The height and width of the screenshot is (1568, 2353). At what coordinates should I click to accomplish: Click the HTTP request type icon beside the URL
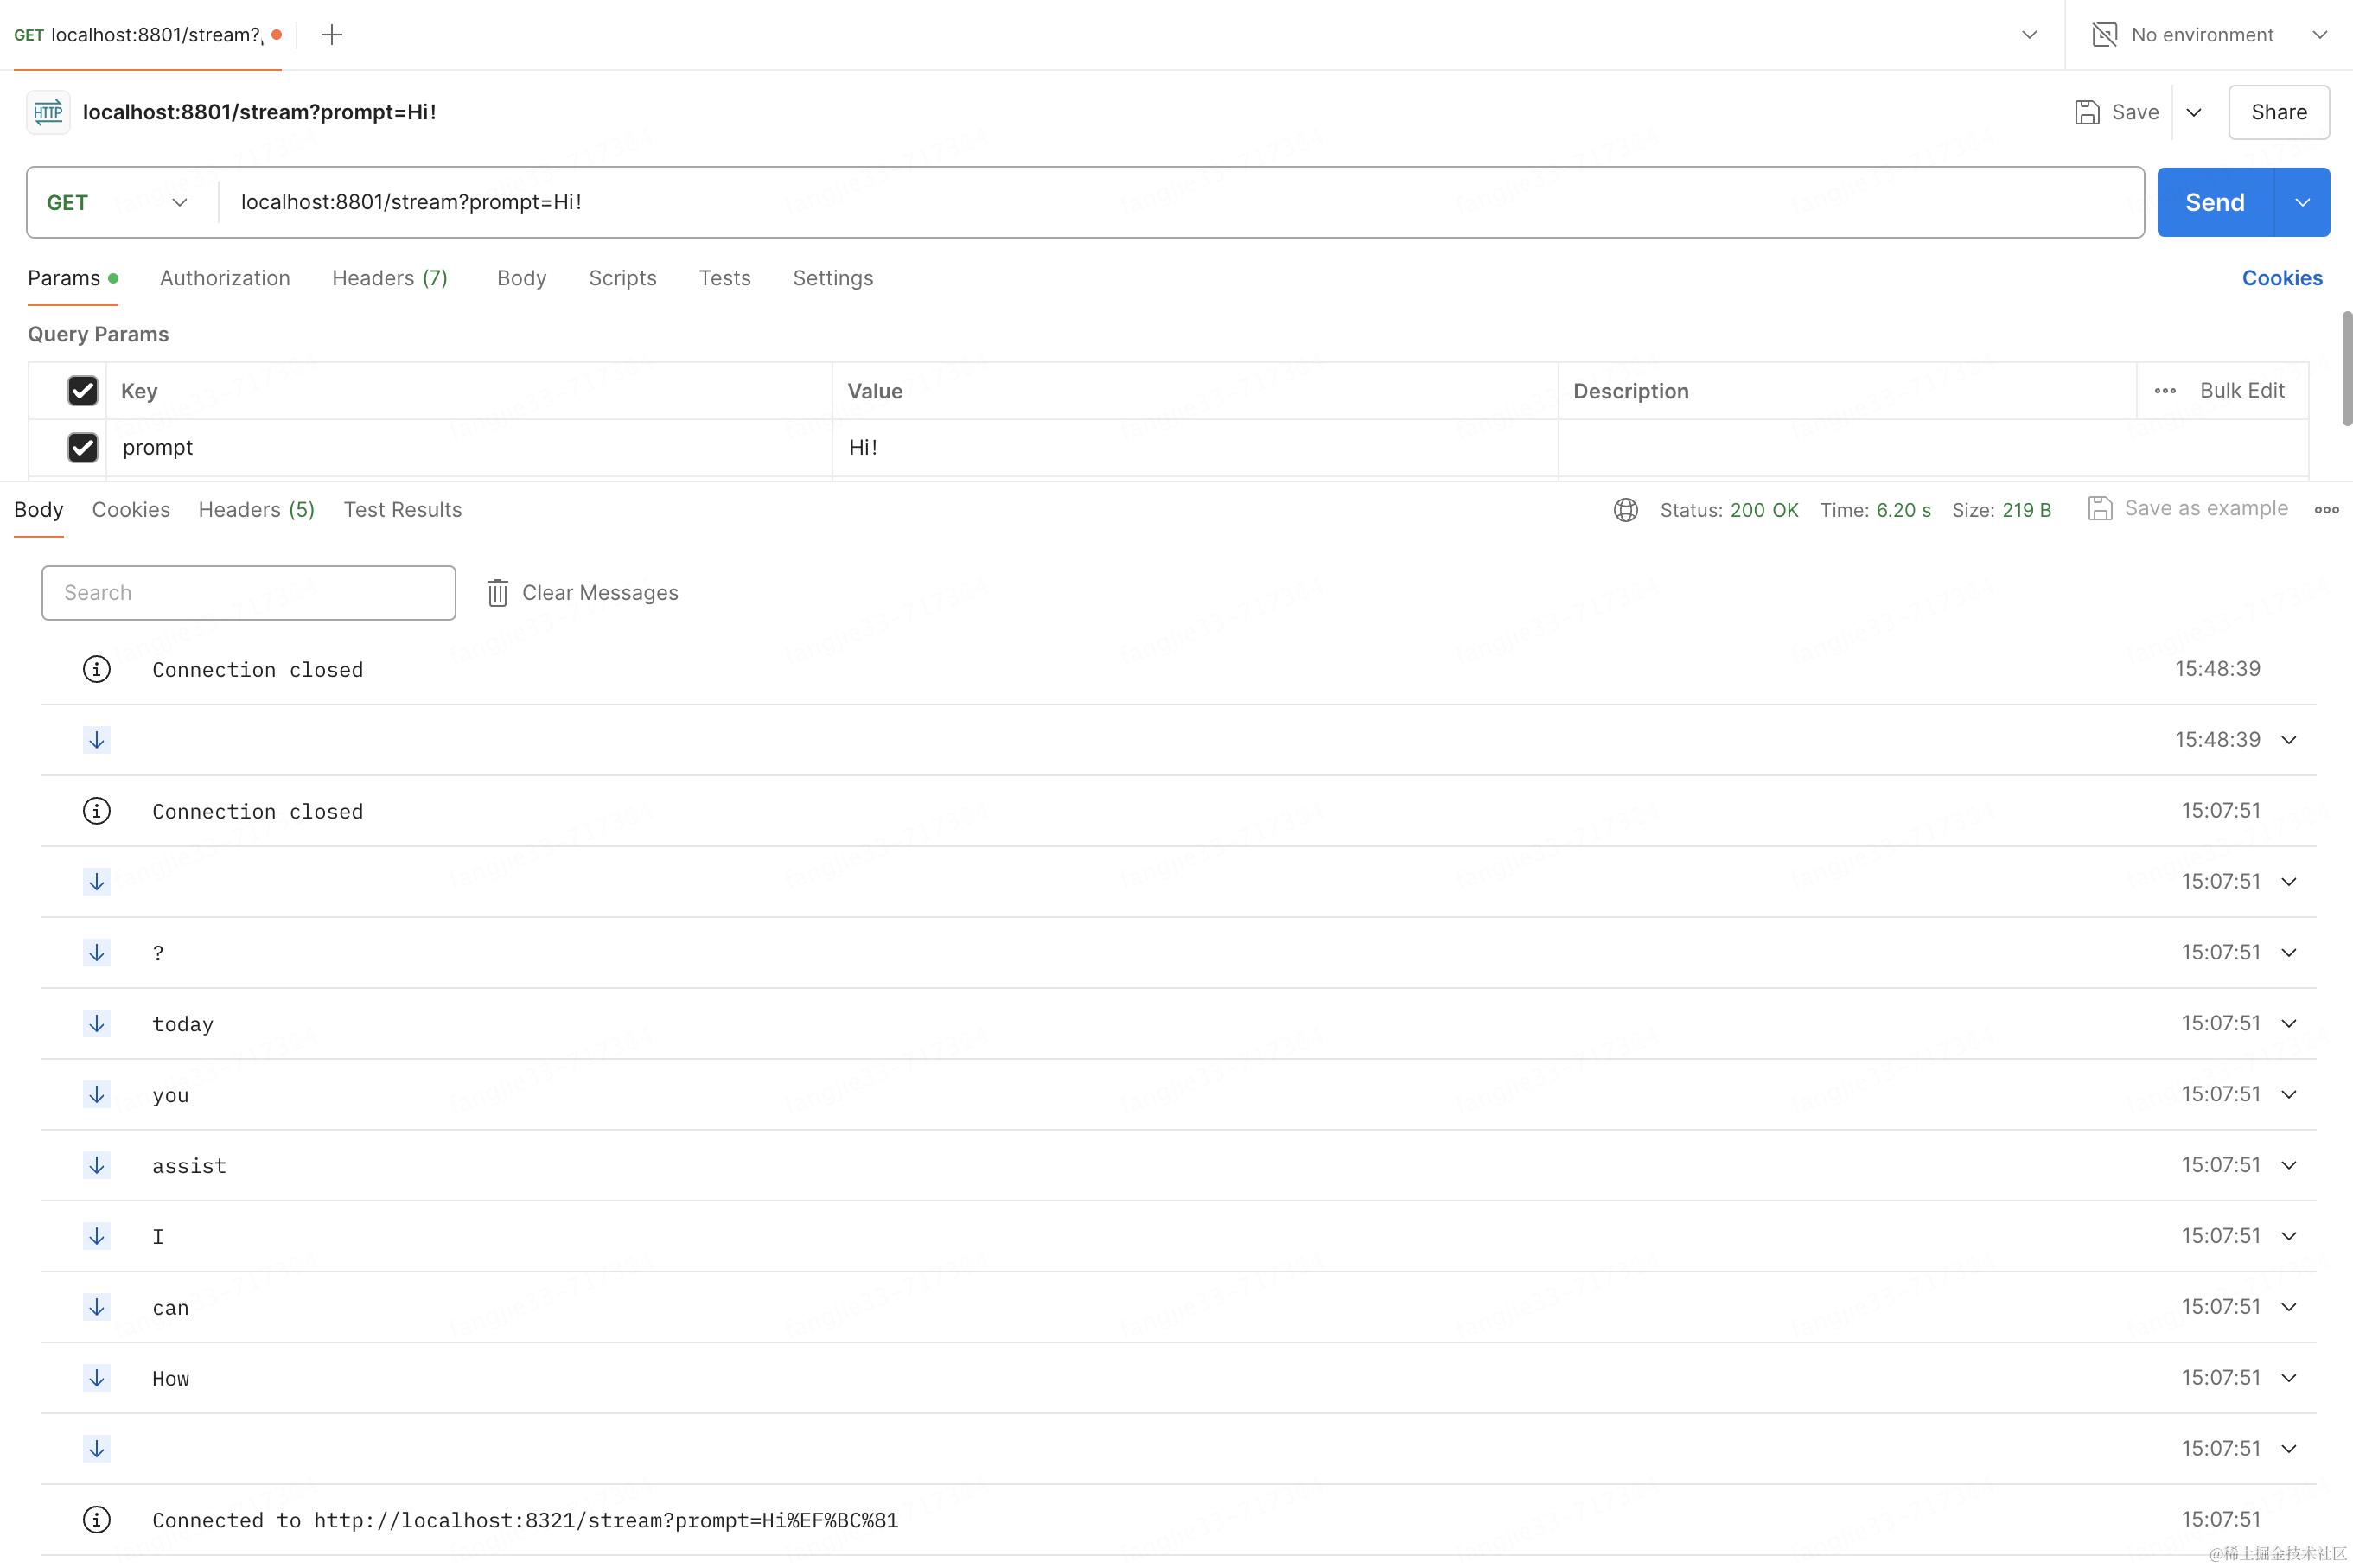47,111
